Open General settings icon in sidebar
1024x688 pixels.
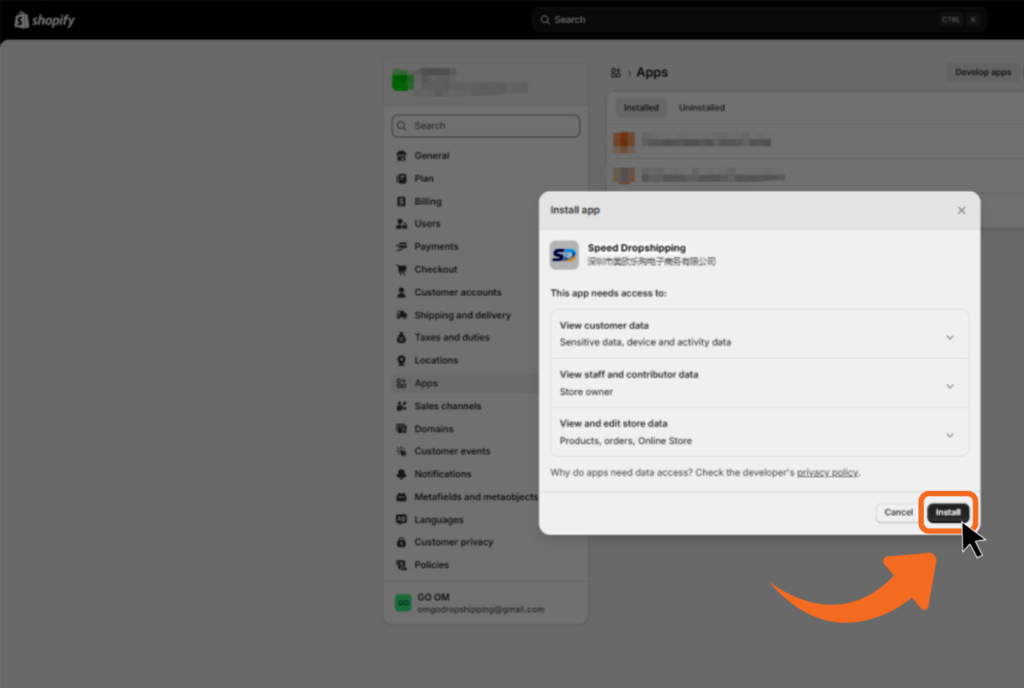coord(402,156)
